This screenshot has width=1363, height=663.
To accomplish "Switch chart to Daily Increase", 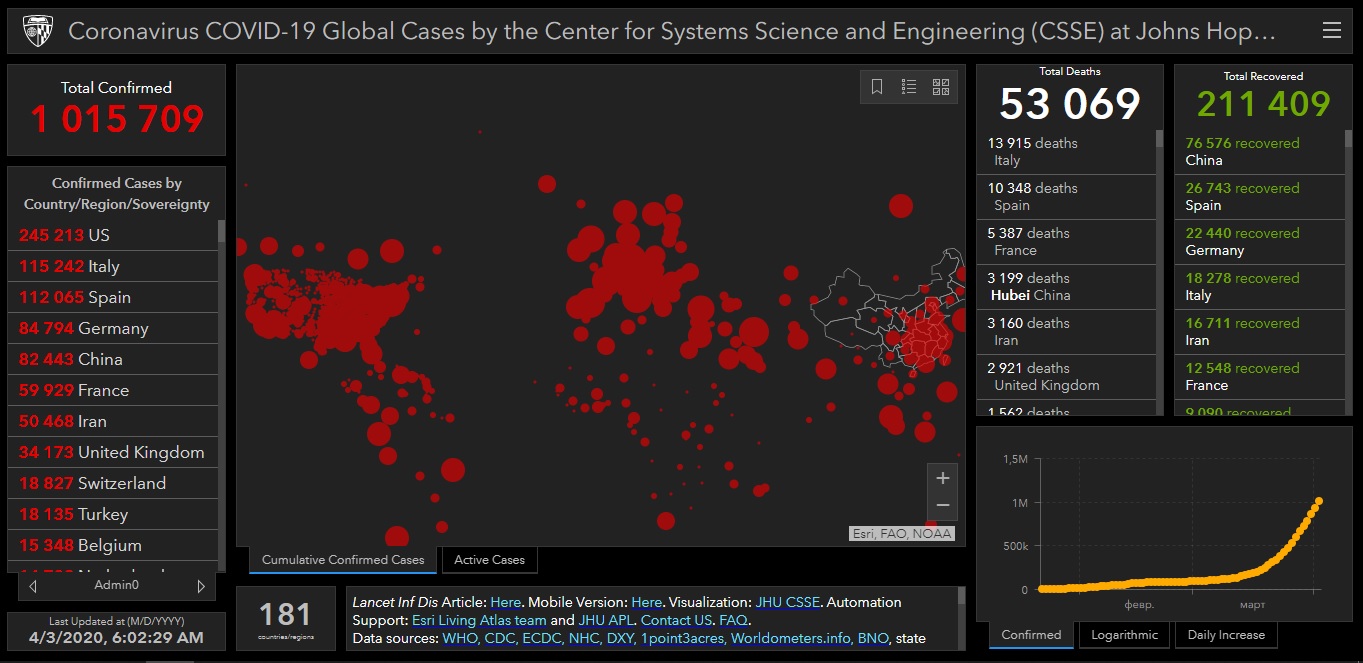I will coord(1226,635).
